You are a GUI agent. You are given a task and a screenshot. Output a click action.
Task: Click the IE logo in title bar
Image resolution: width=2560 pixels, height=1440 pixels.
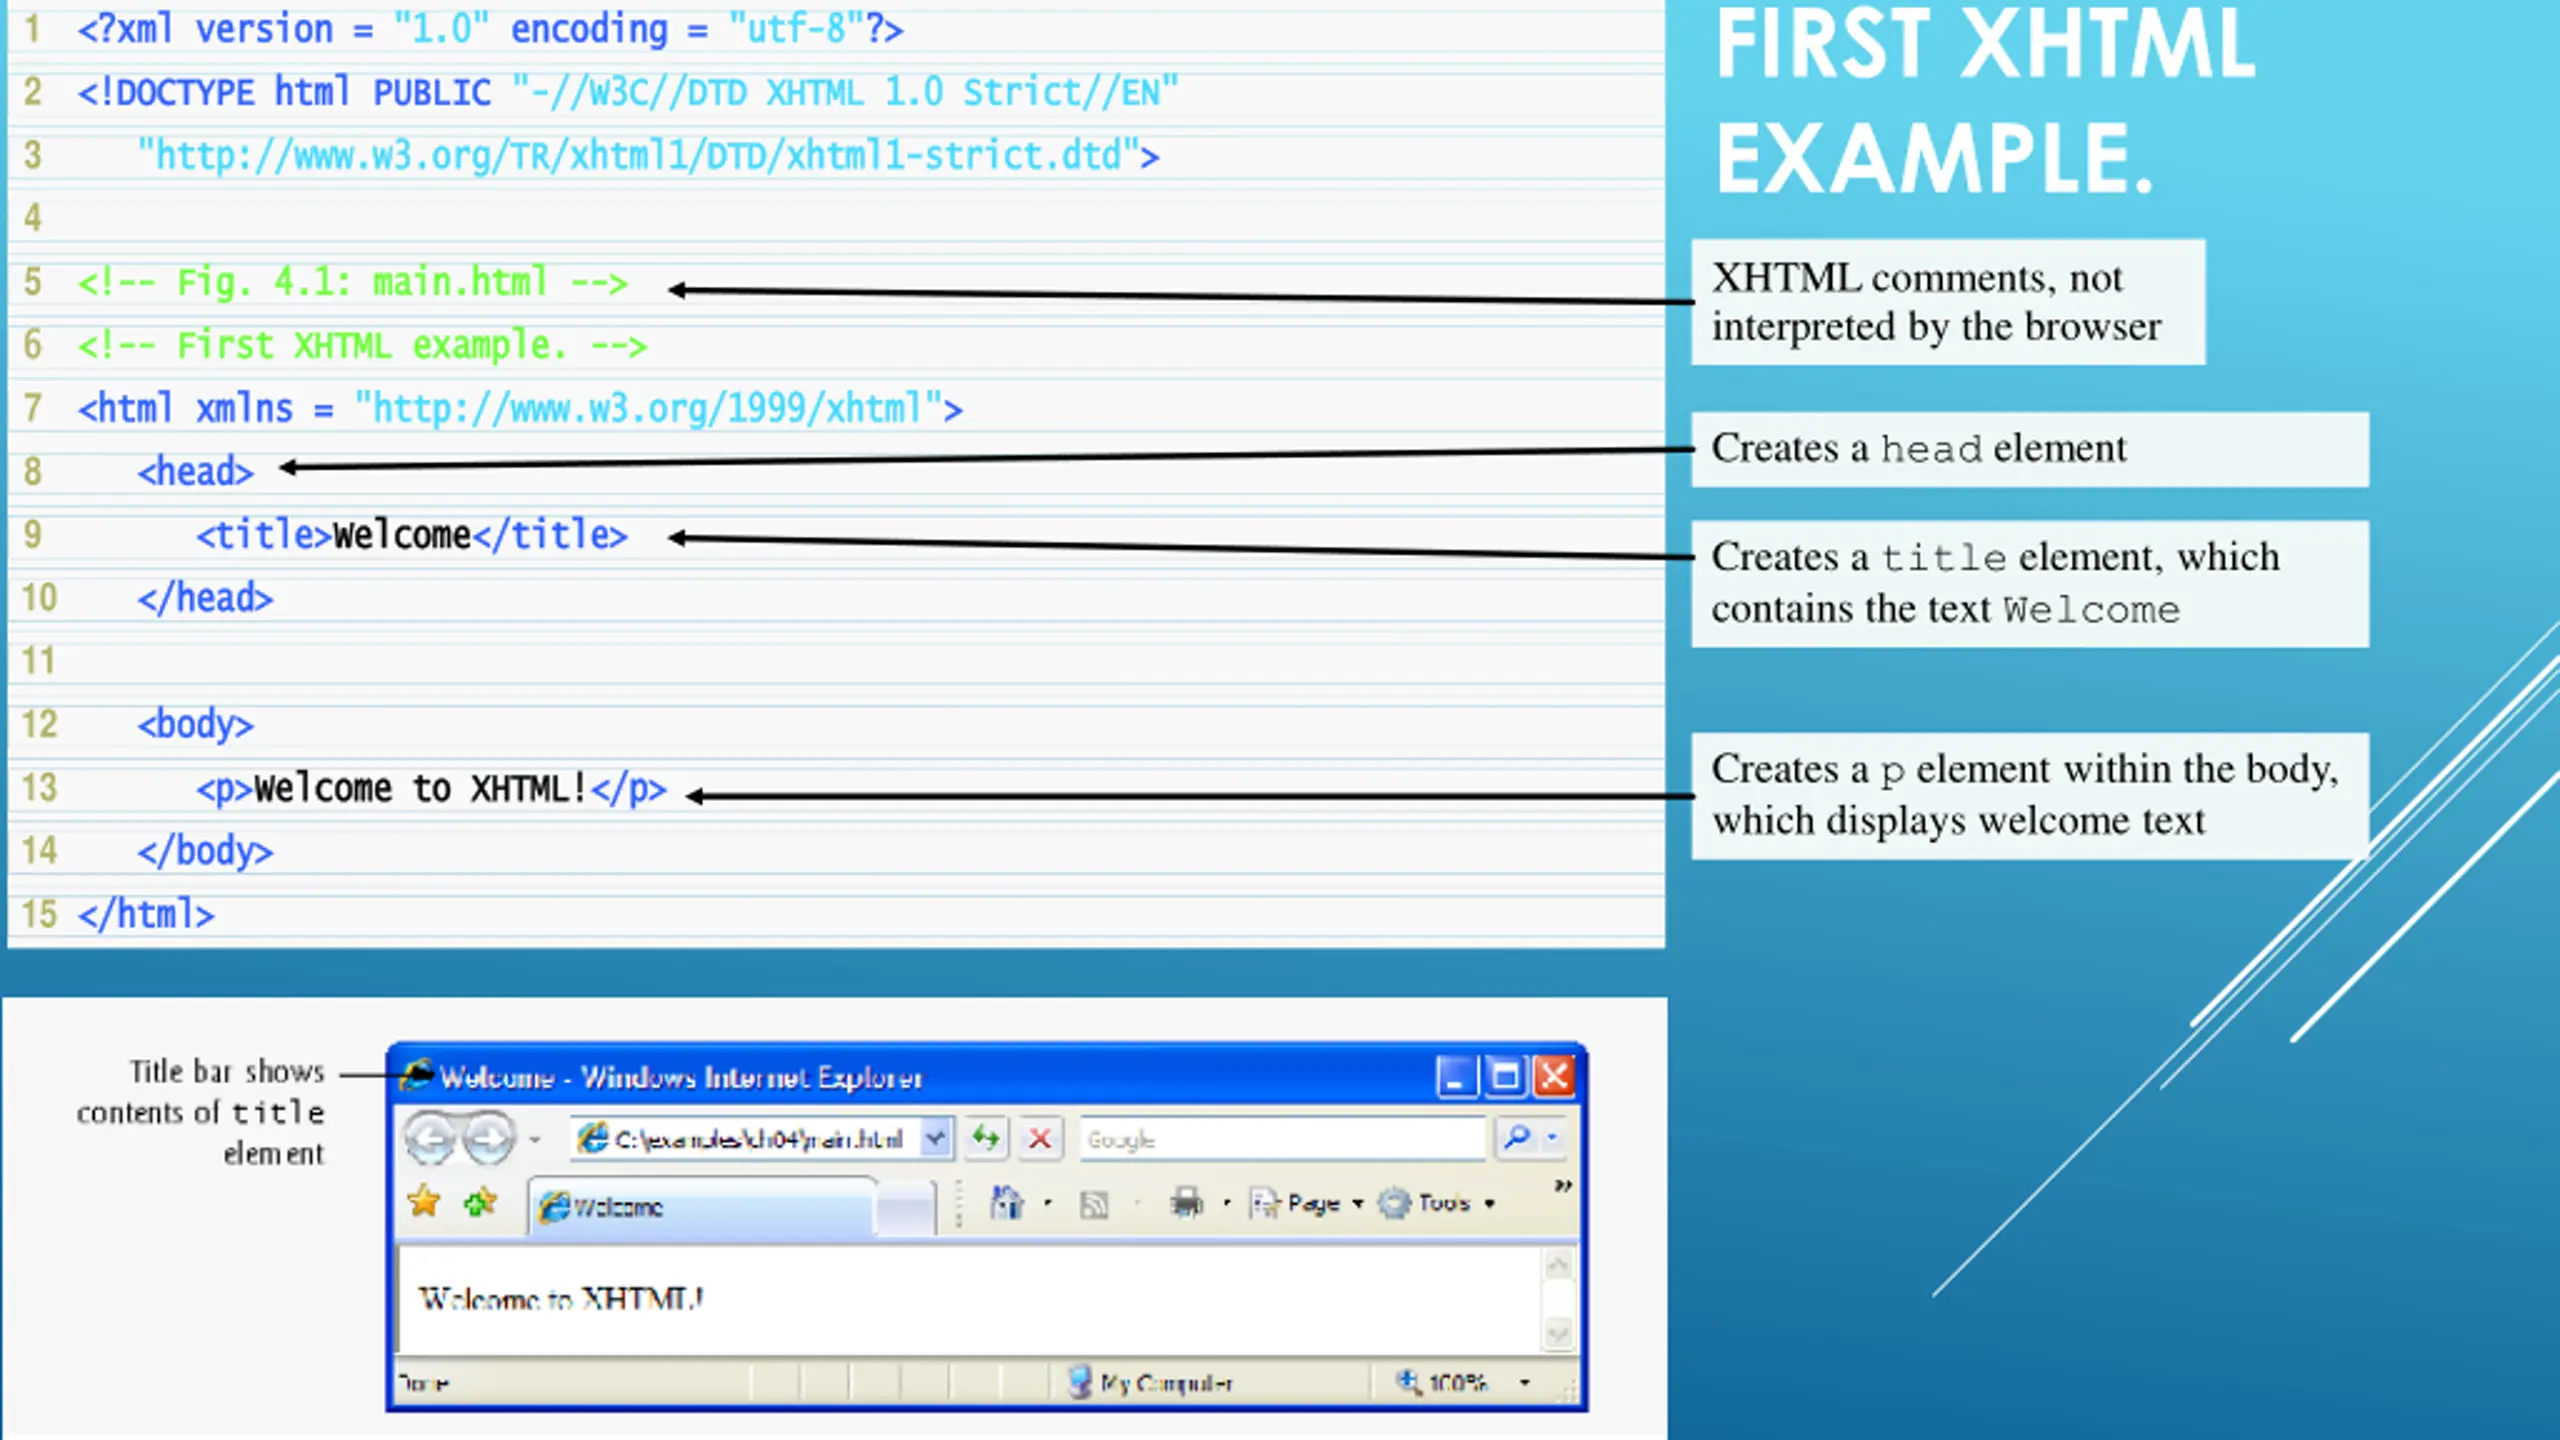pyautogui.click(x=416, y=1075)
